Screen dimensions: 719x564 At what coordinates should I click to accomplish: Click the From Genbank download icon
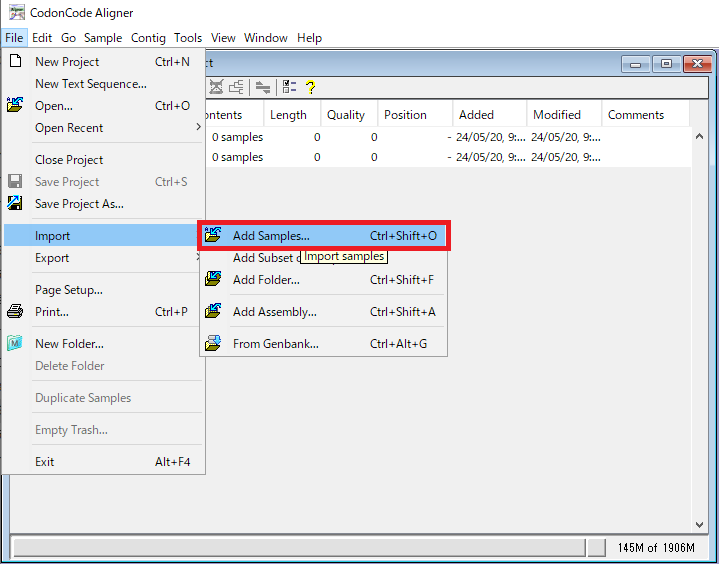coord(213,344)
